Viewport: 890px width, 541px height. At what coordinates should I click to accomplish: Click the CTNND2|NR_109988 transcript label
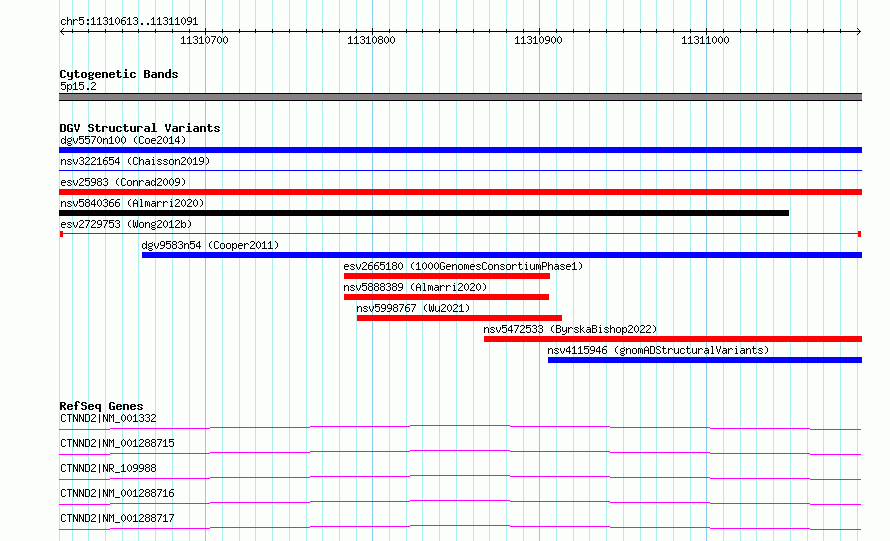[108, 468]
